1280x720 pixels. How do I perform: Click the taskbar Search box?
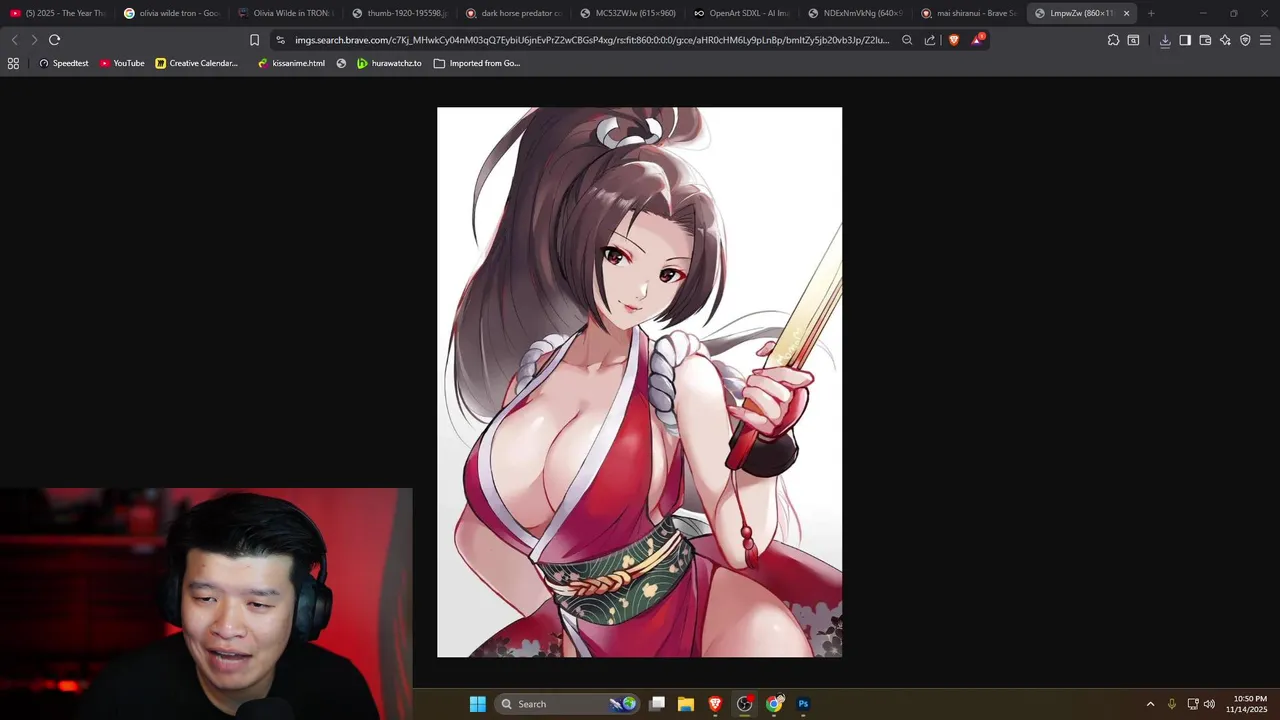[x=566, y=704]
